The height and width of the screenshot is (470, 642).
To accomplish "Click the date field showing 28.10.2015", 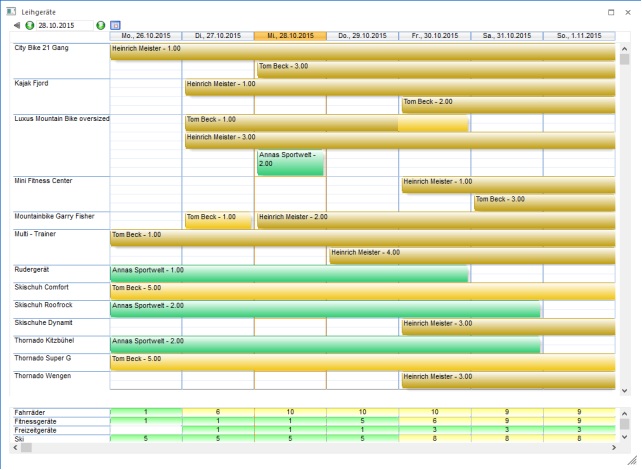I will tap(64, 24).
